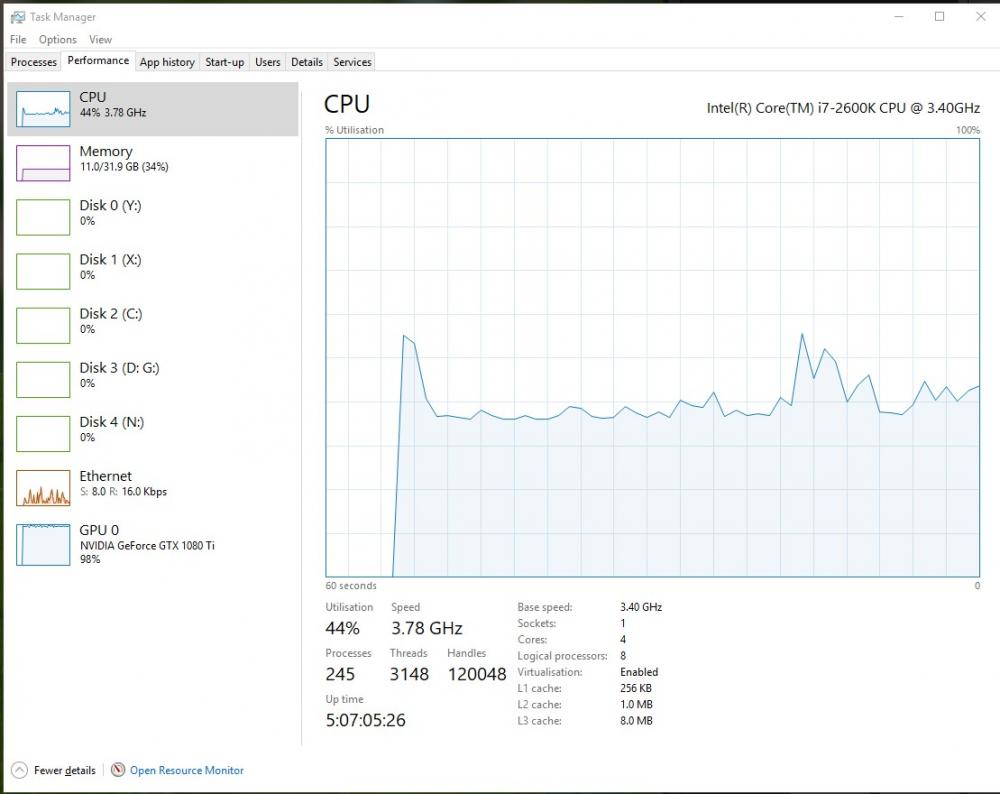Click the Task Manager title bar icon
Image resolution: width=1000 pixels, height=794 pixels.
[18, 17]
